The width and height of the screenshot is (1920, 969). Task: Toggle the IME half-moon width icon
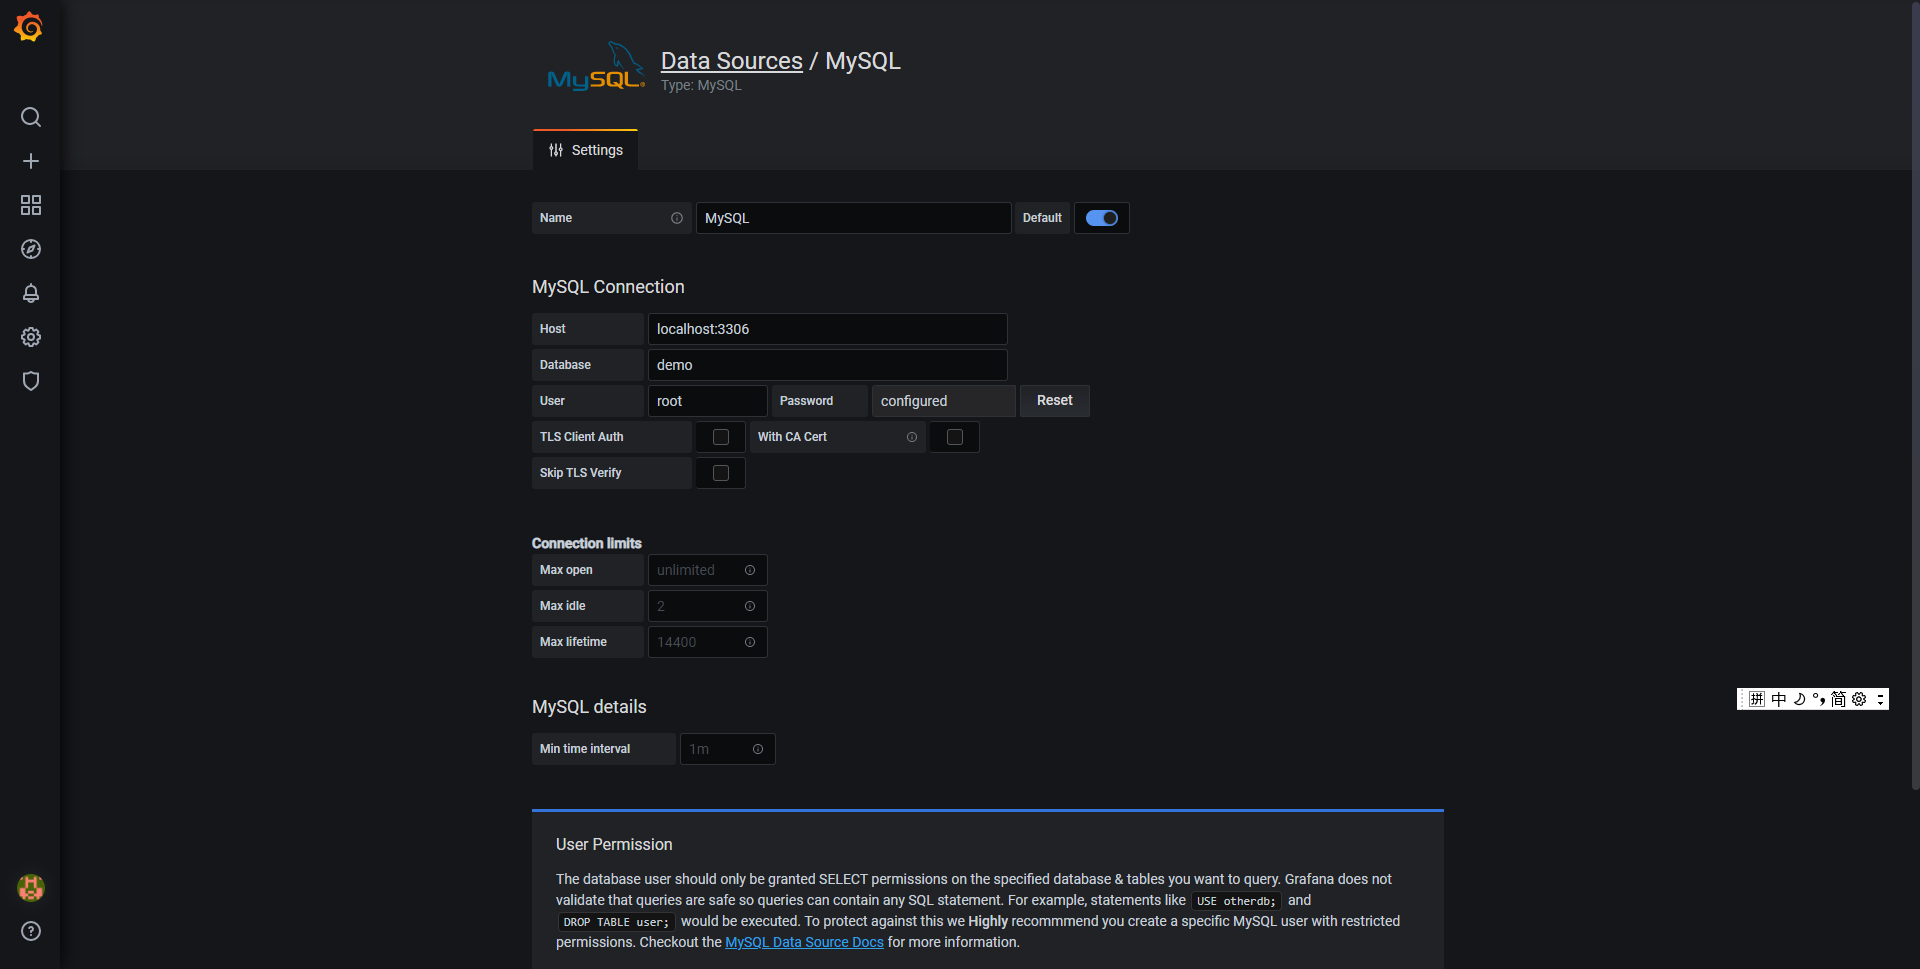click(1799, 699)
